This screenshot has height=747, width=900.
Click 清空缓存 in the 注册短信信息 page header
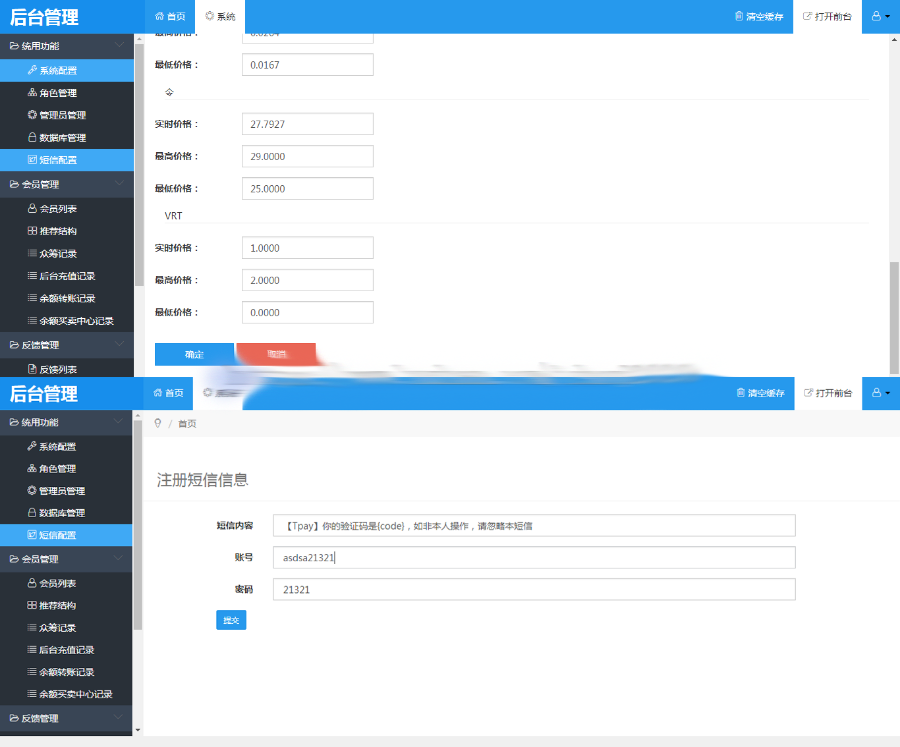(761, 393)
